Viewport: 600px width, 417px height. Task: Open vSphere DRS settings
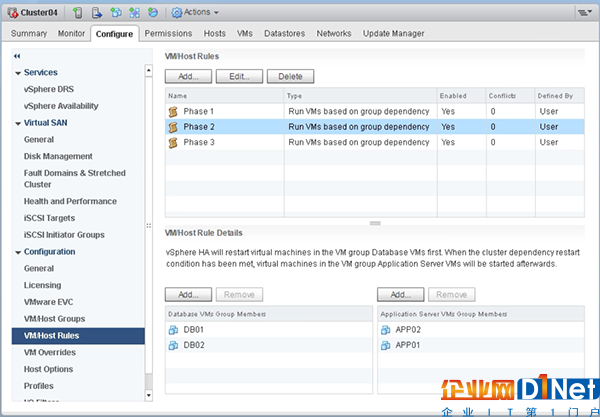point(49,89)
